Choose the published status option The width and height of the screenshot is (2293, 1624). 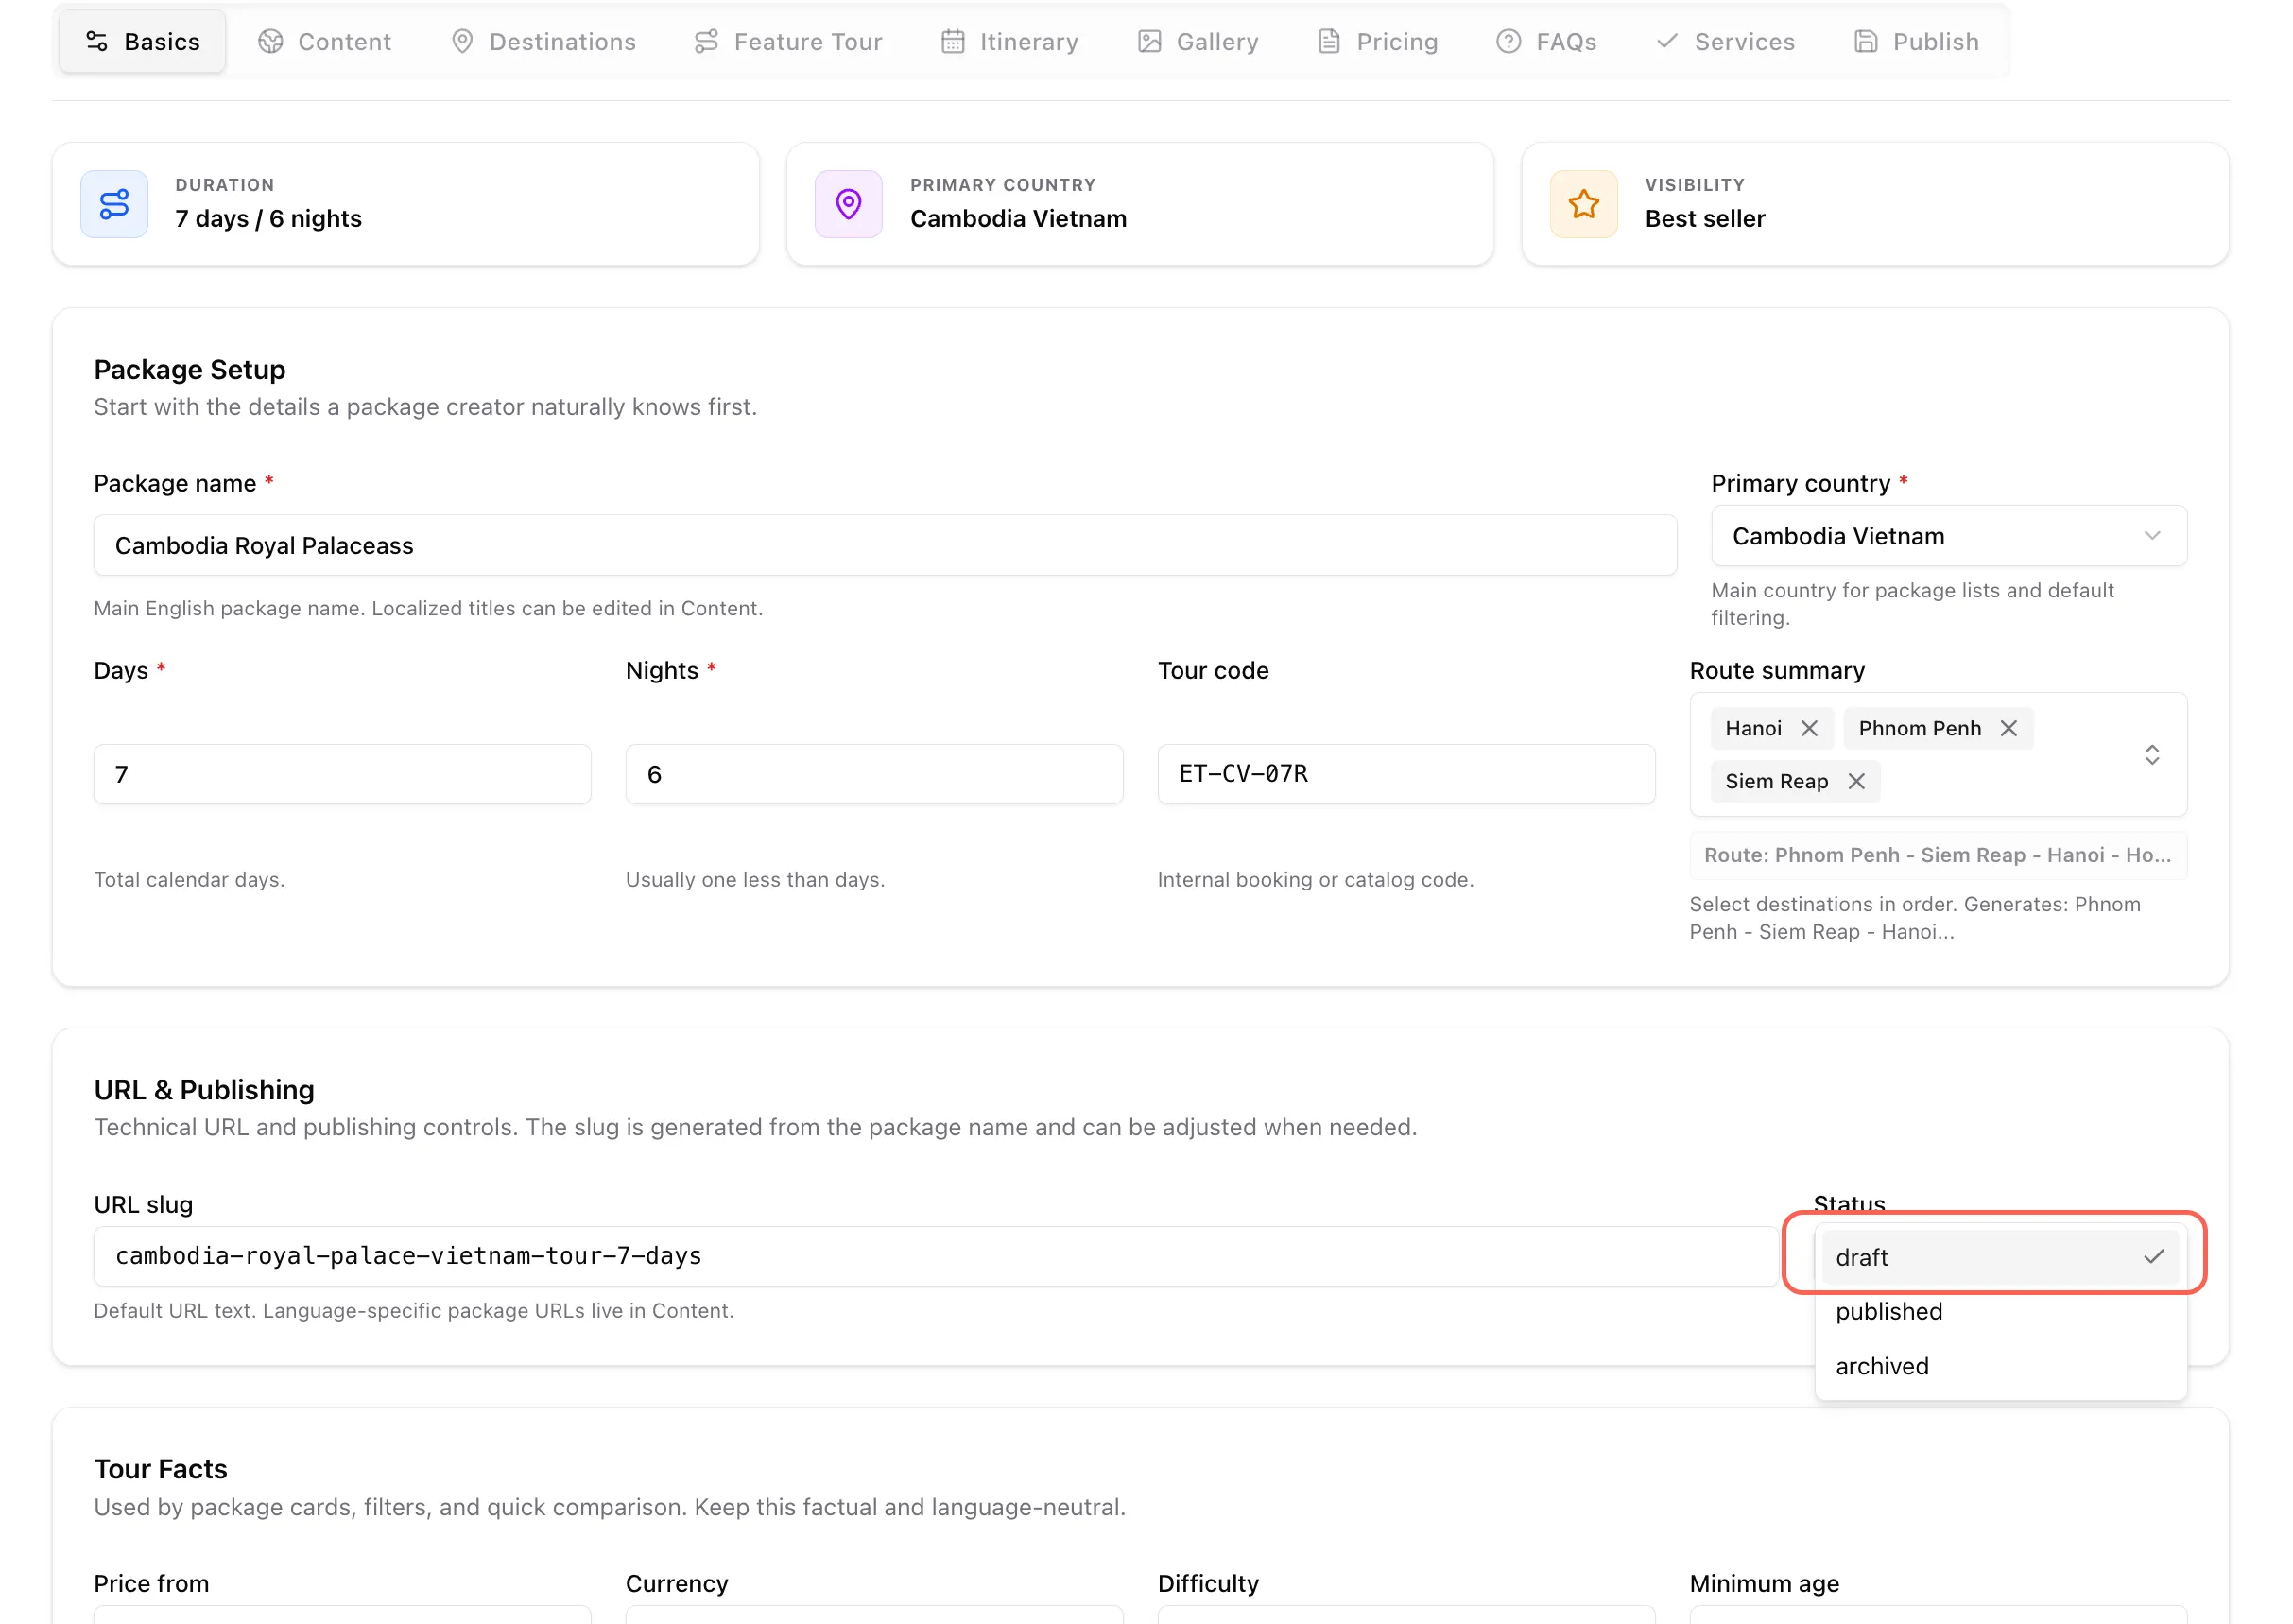point(1999,1311)
